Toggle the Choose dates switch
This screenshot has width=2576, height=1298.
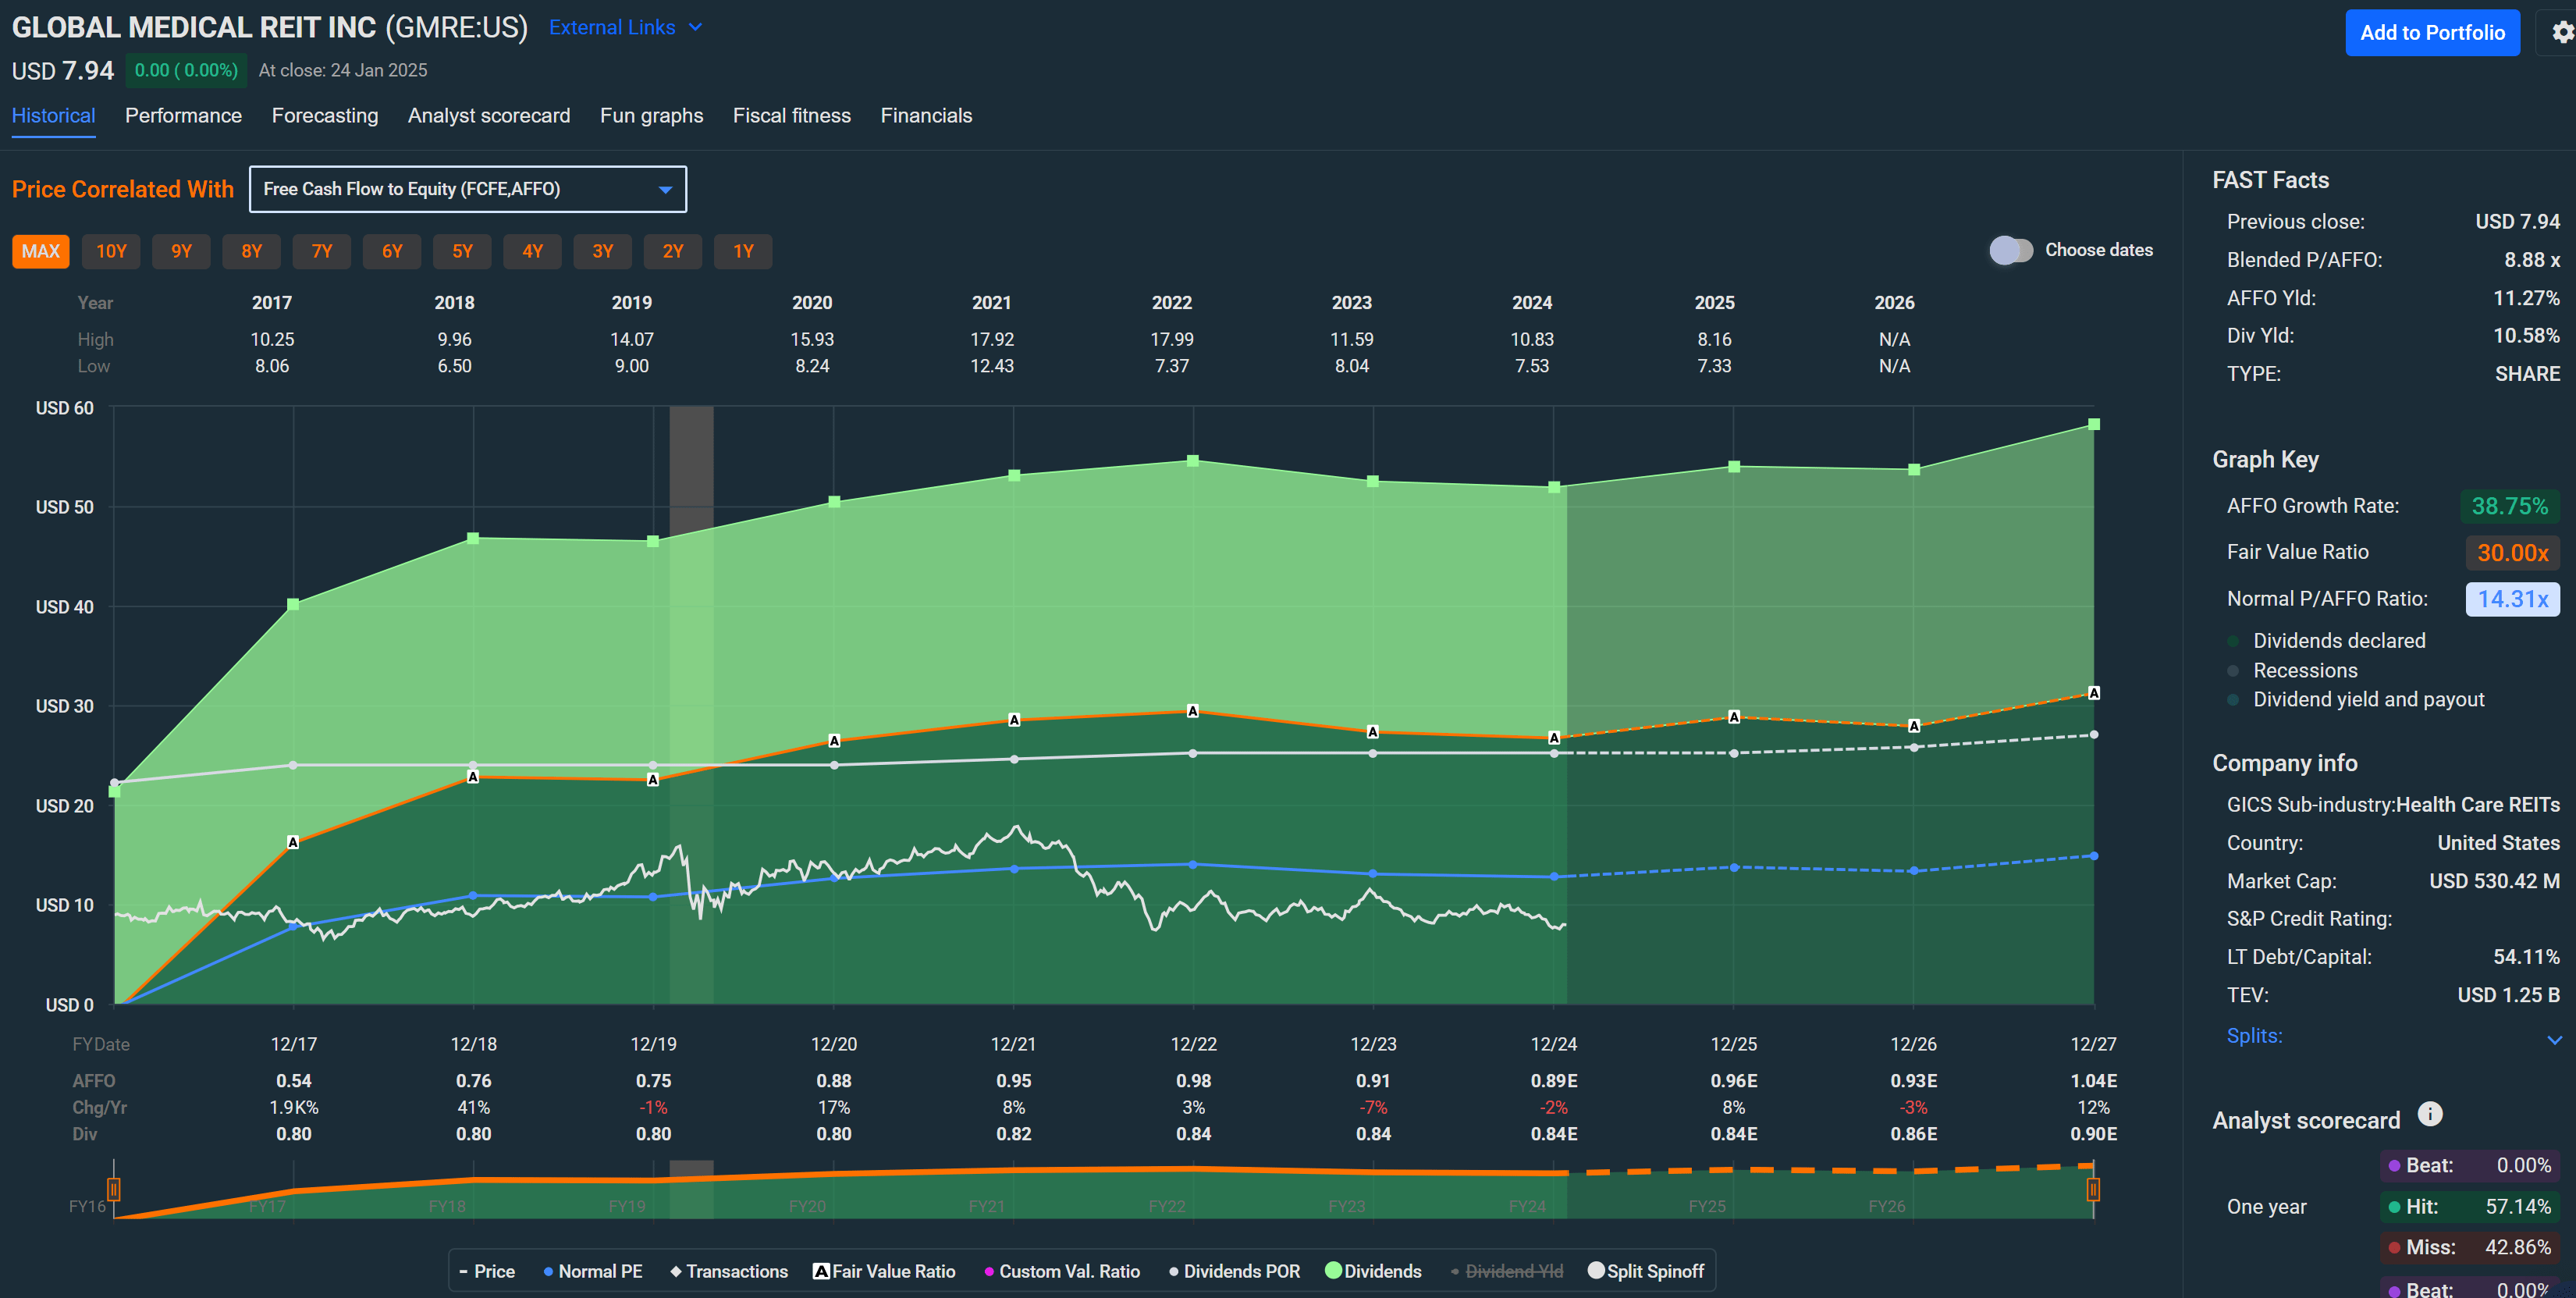pyautogui.click(x=2011, y=250)
